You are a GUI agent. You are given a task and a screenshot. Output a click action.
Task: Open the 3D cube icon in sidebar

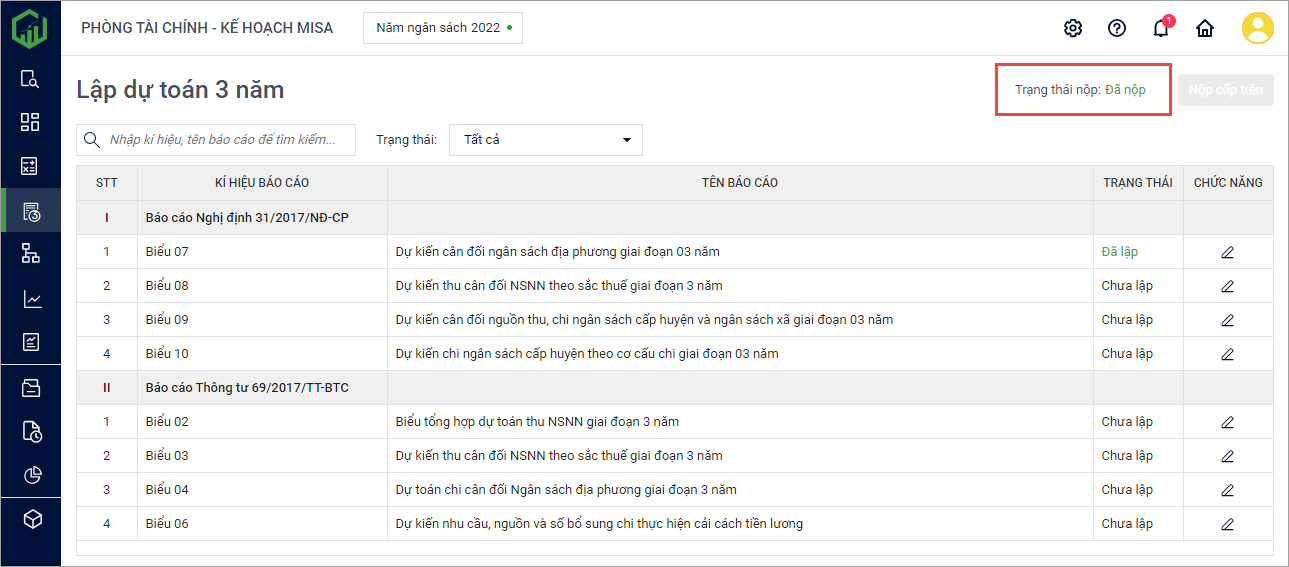point(30,519)
